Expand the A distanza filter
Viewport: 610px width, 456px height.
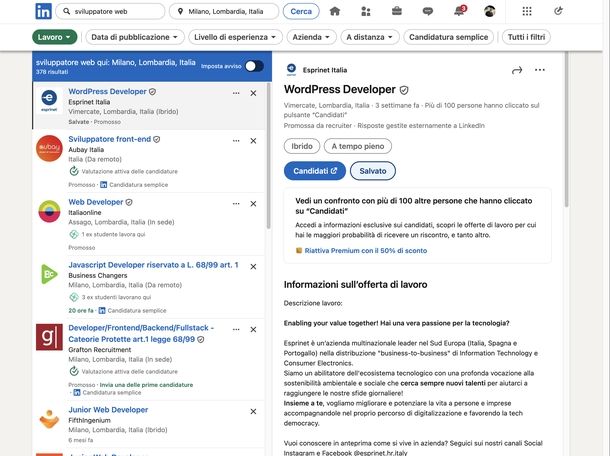click(370, 37)
